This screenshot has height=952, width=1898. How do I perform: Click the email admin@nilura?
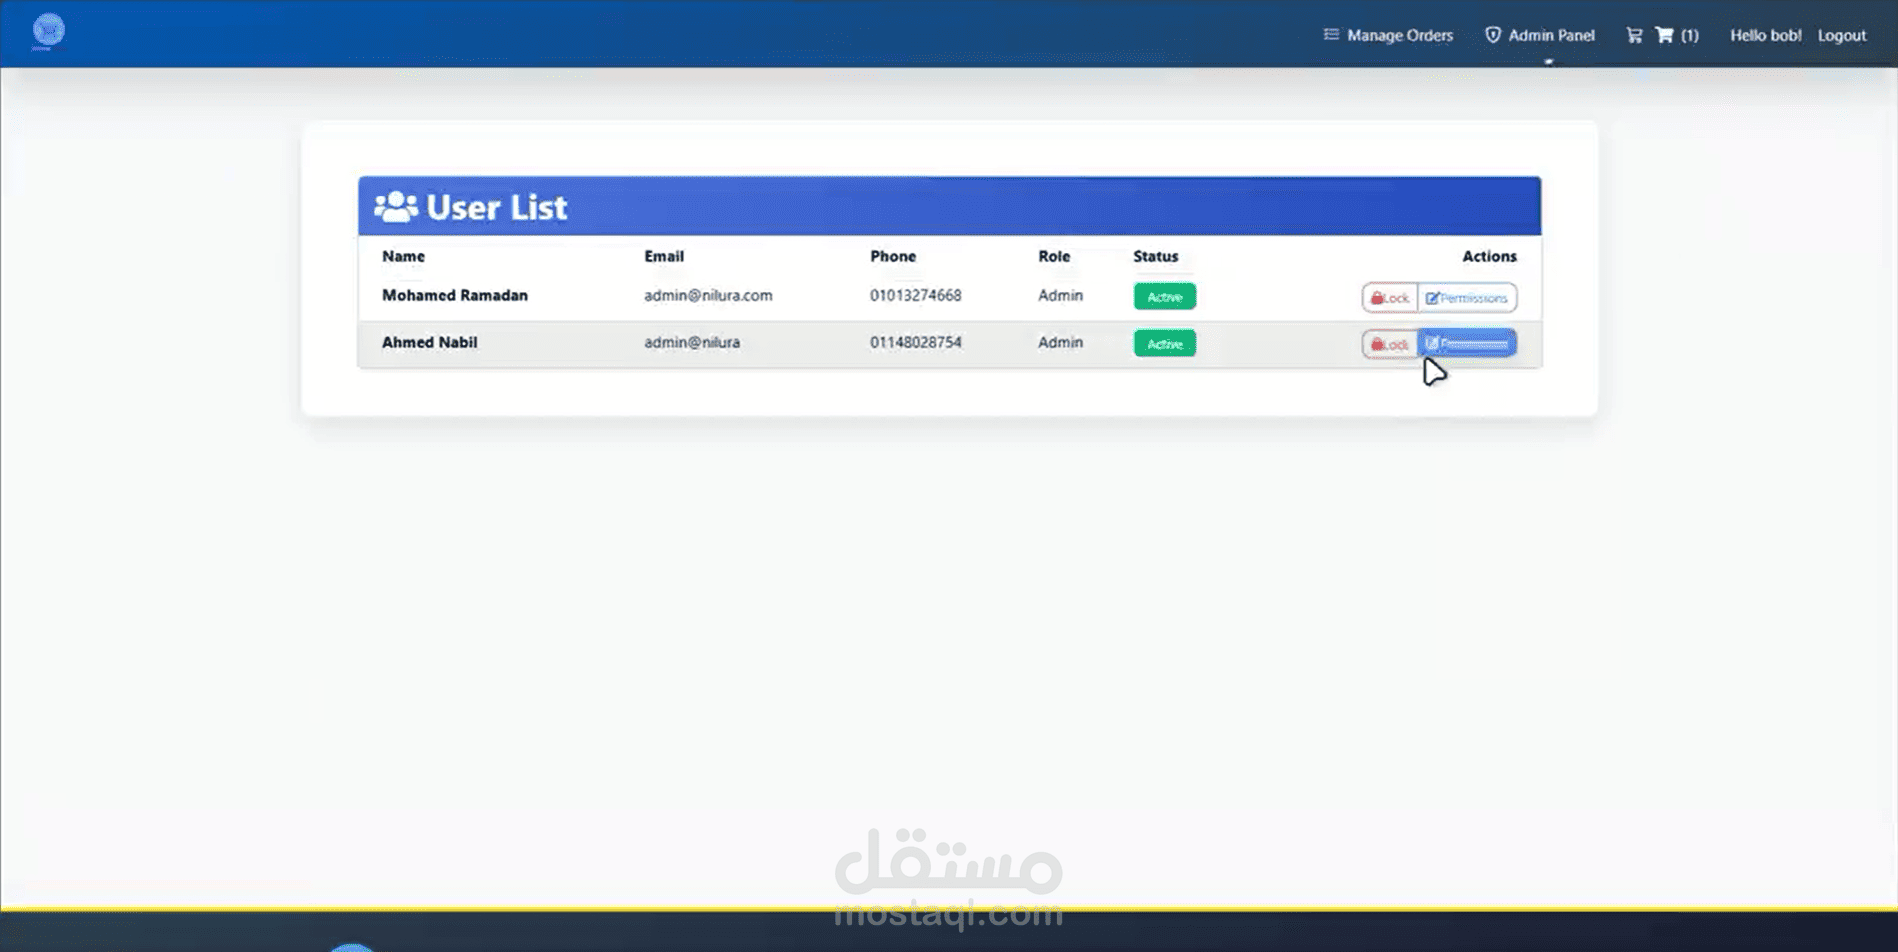pos(692,342)
